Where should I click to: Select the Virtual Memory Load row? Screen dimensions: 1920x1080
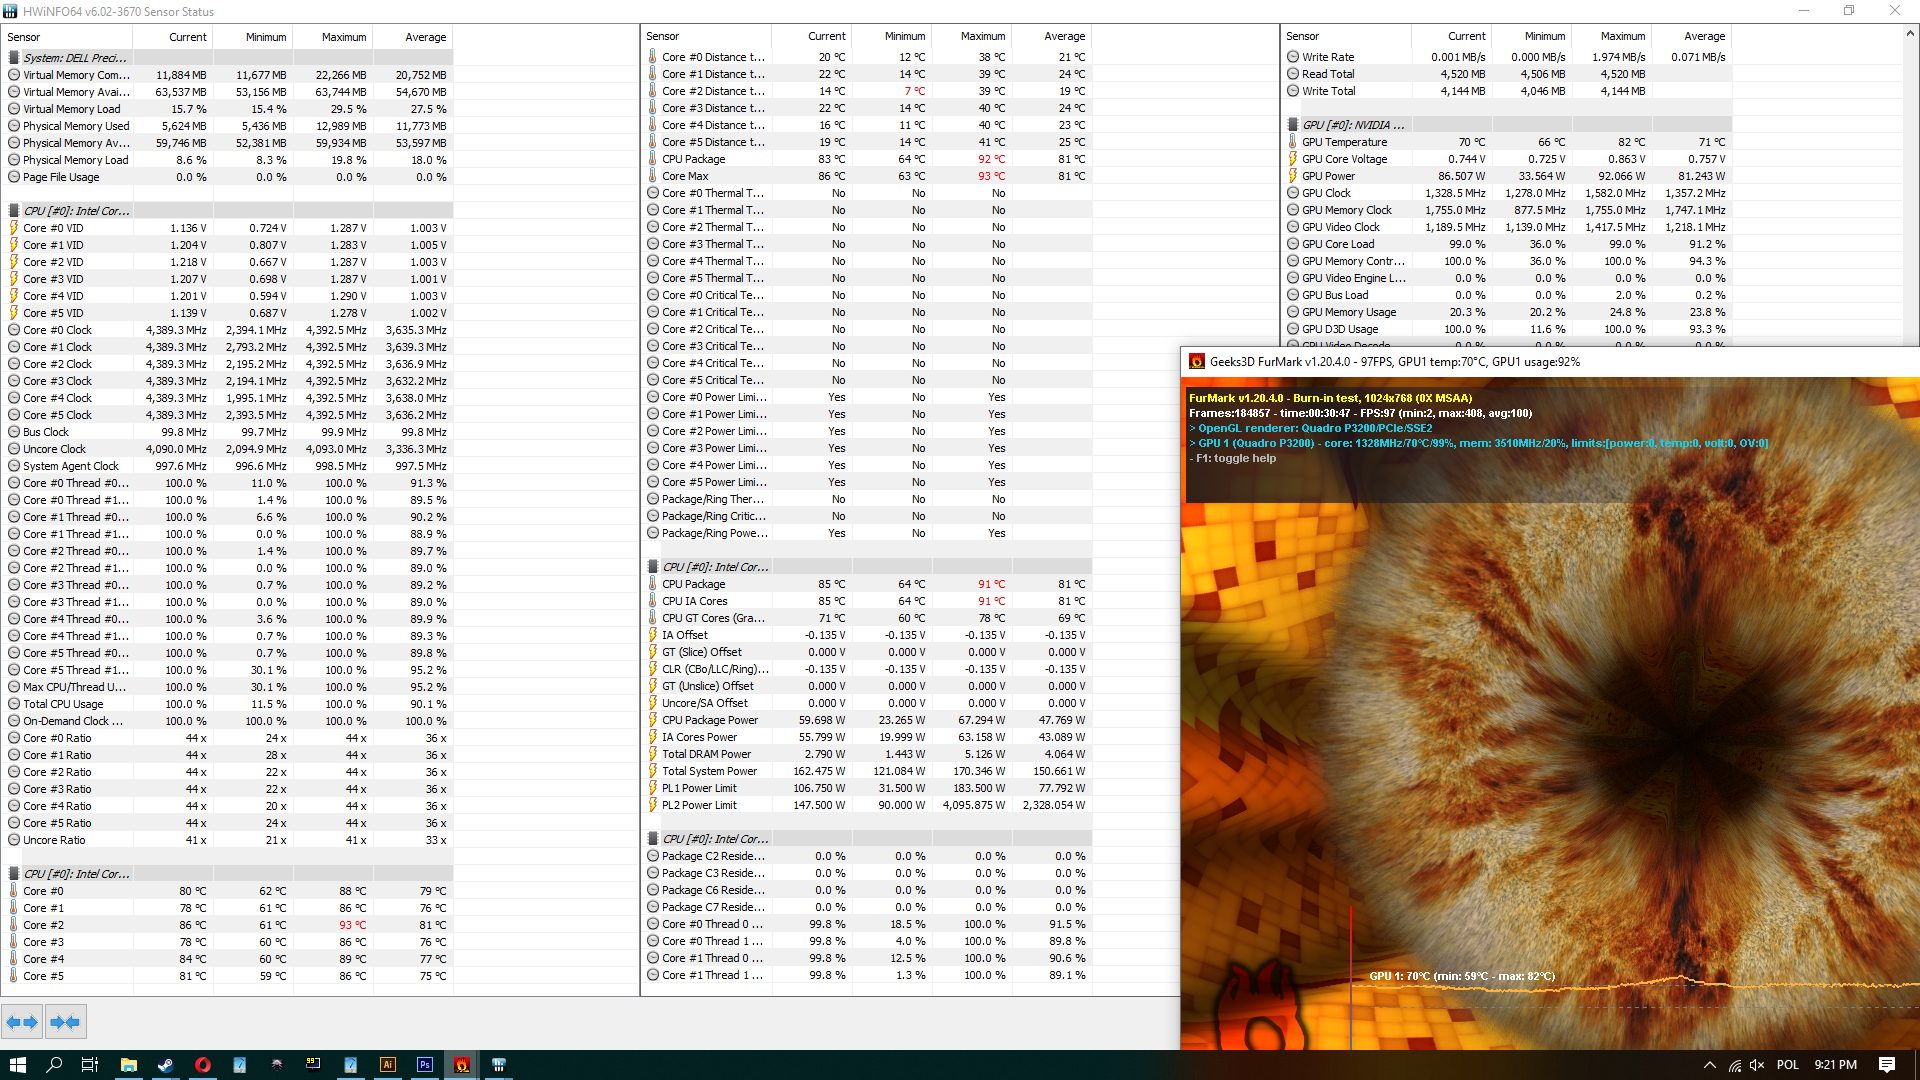point(228,109)
